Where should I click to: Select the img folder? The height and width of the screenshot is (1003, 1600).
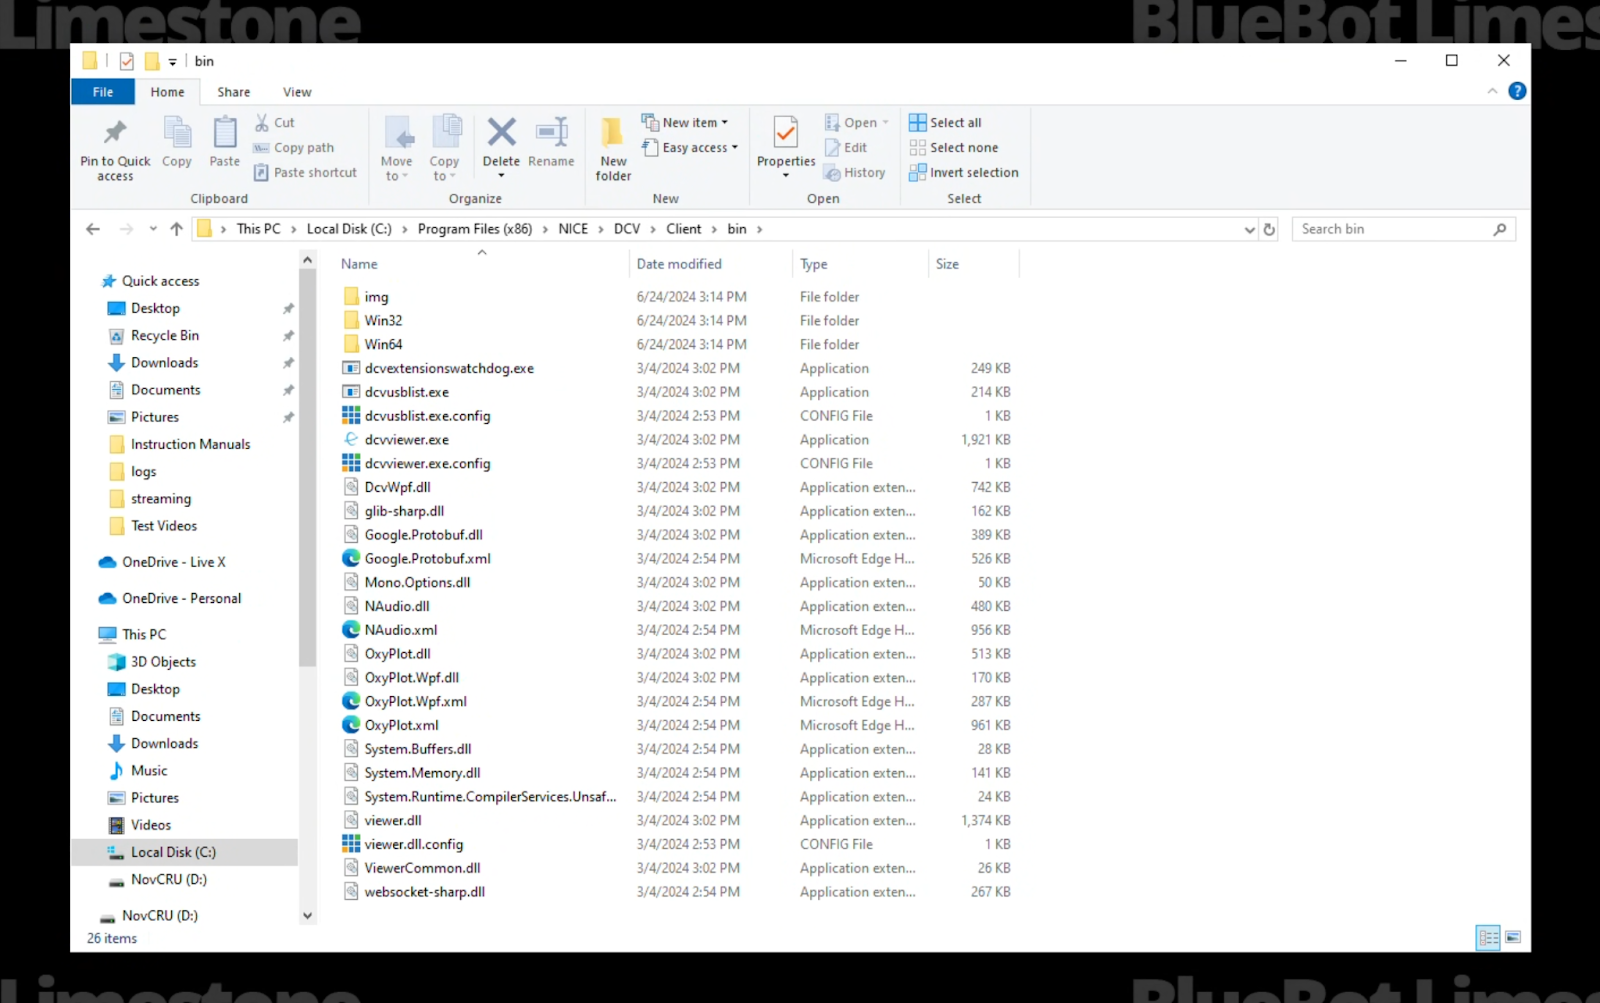click(x=376, y=296)
